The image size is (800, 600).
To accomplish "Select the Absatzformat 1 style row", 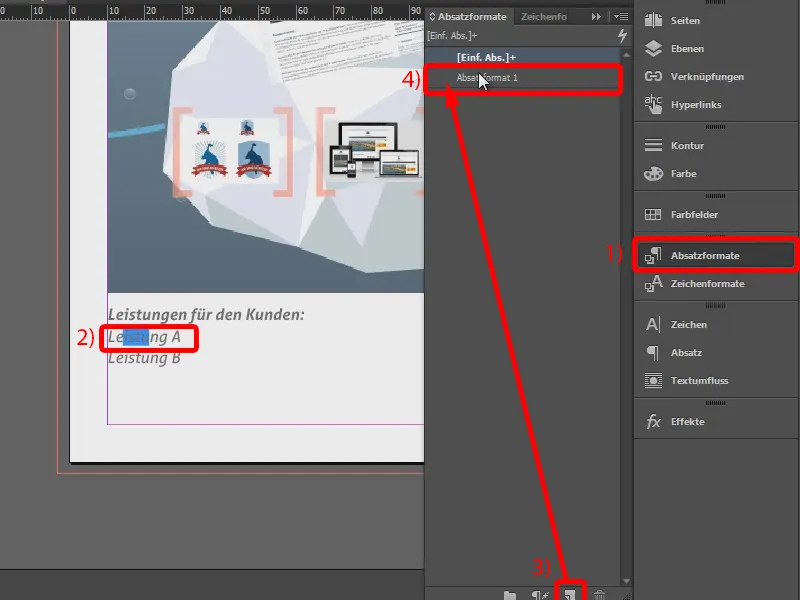I will pos(522,78).
